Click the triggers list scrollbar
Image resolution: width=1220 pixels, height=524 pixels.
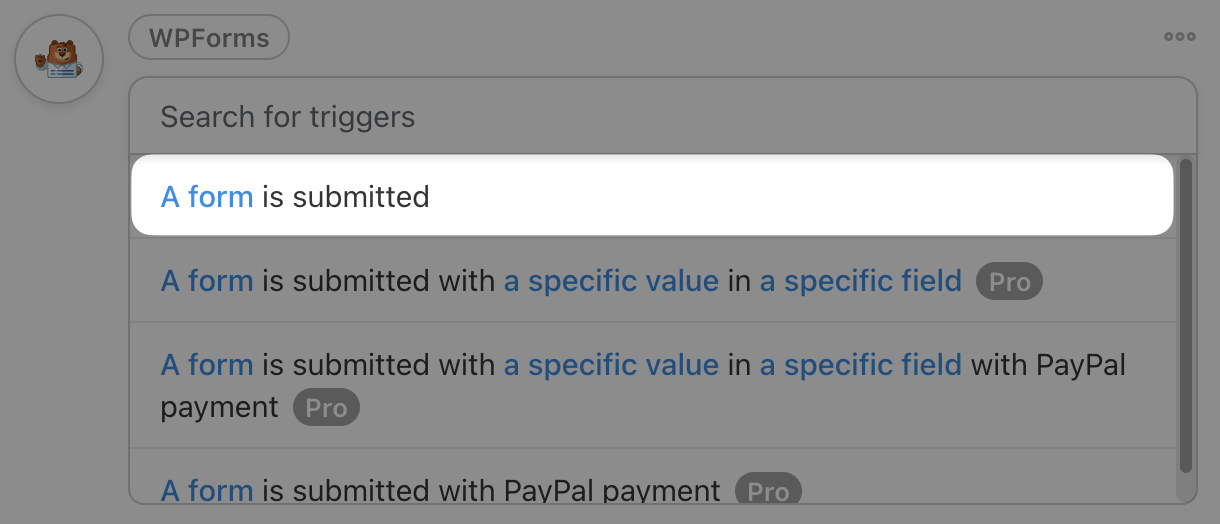pos(1186,314)
